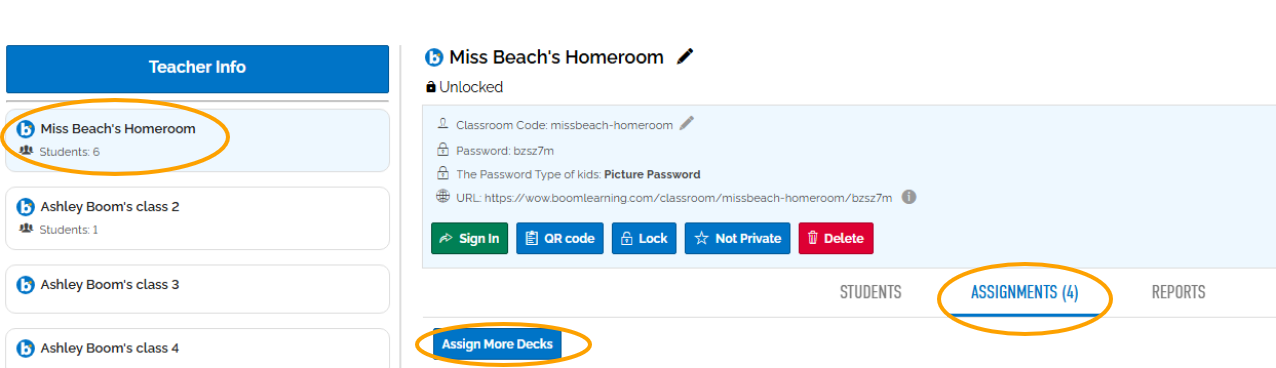
Task: Open the Assignments (4) tab
Action: pyautogui.click(x=1024, y=292)
